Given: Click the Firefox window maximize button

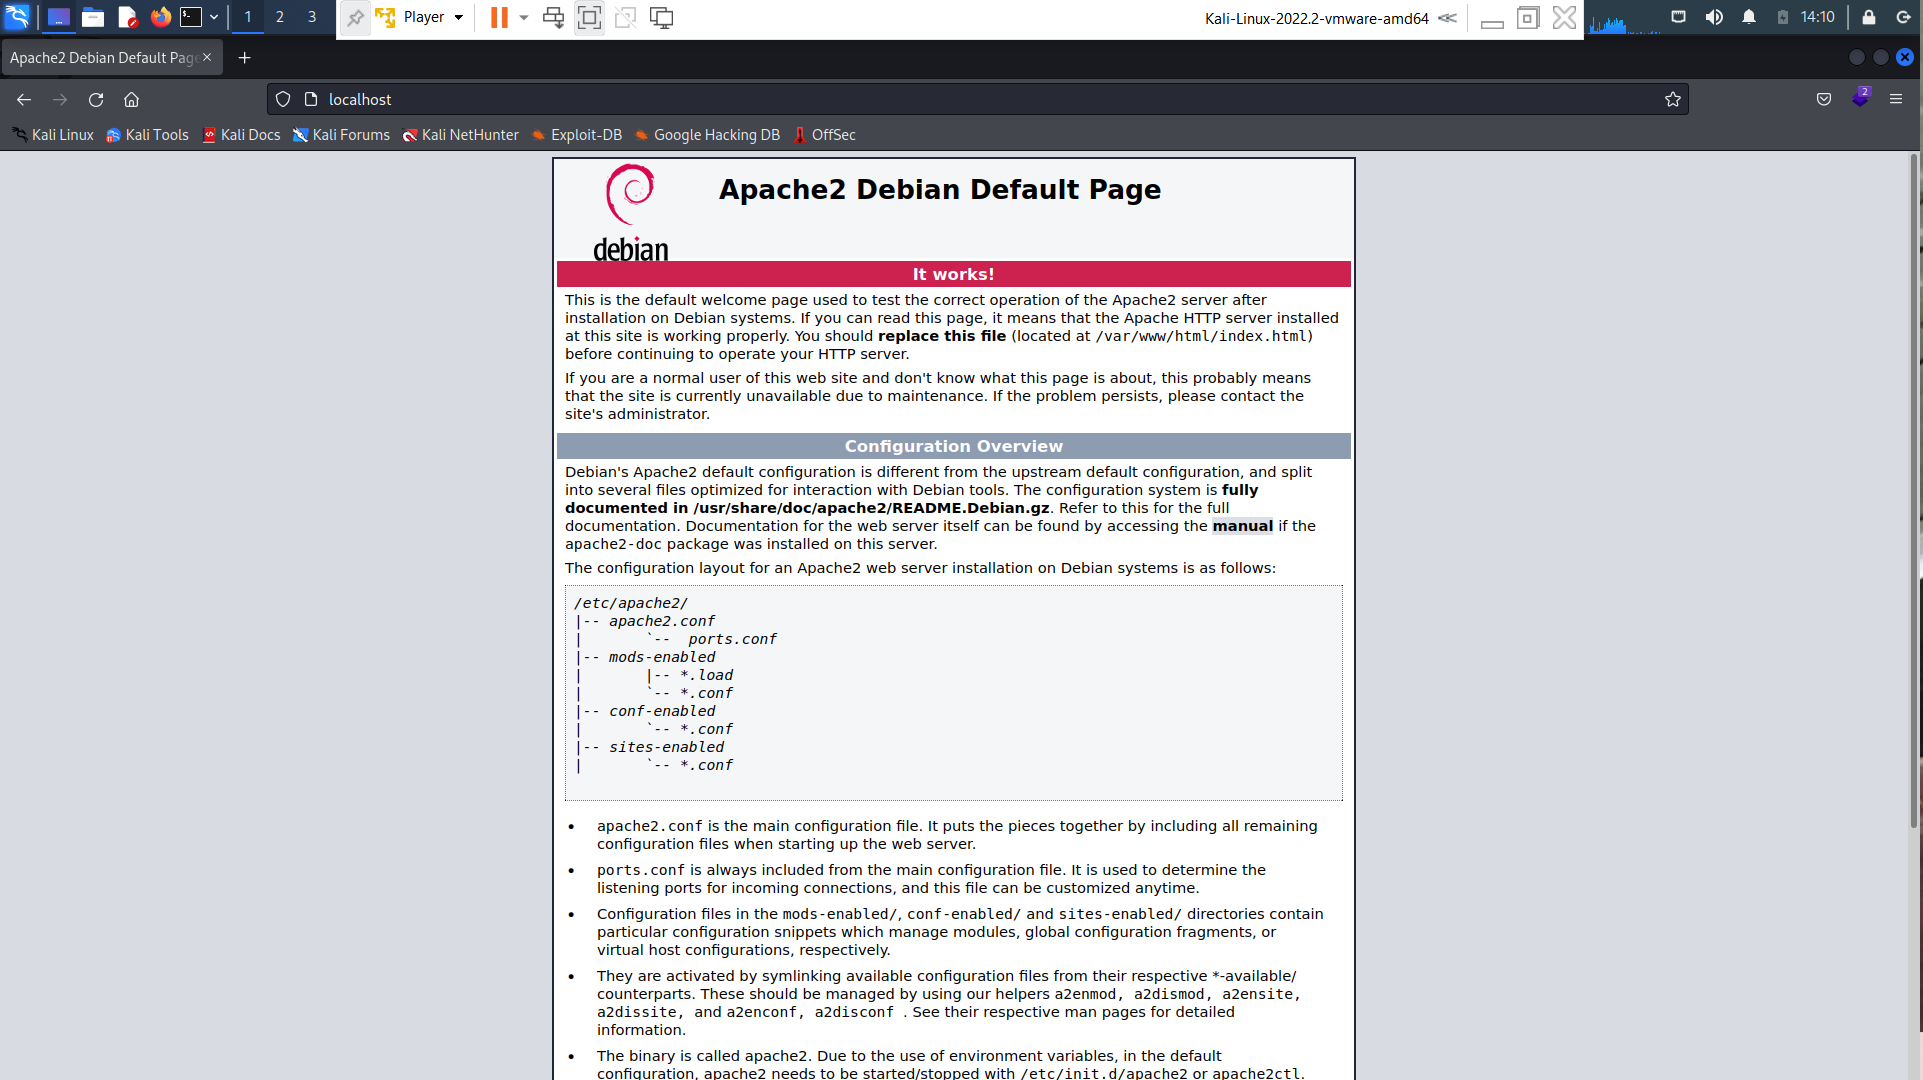Looking at the screenshot, I should point(1880,58).
